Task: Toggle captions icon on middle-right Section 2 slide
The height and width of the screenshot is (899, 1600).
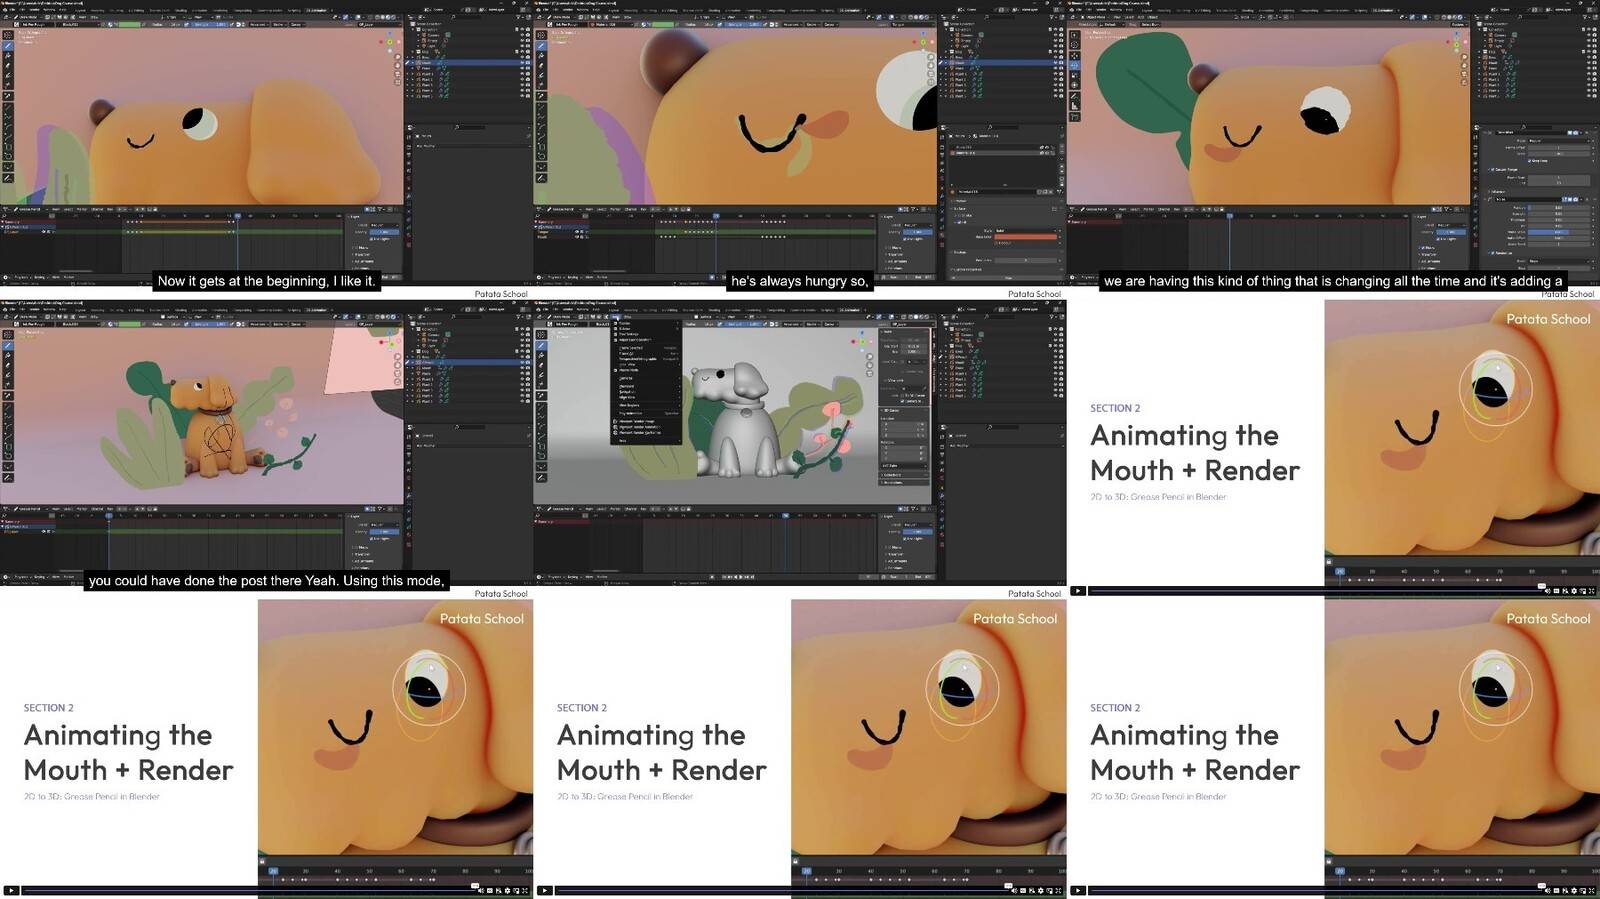Action: click(1557, 591)
